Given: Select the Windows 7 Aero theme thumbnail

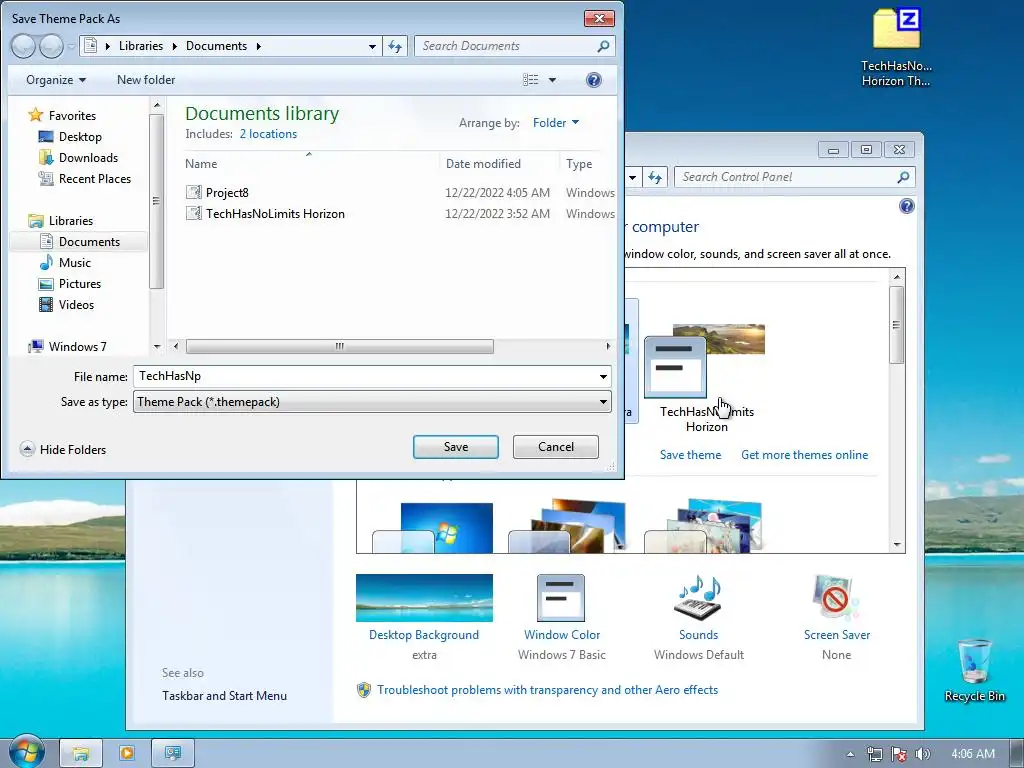Looking at the screenshot, I should (x=433, y=528).
